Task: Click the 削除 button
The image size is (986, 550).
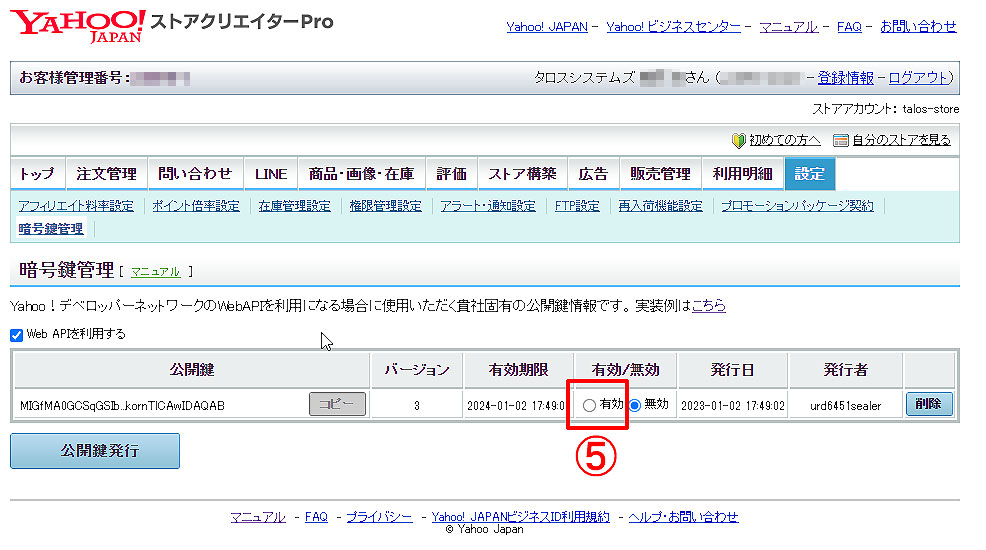Action: pos(929,404)
